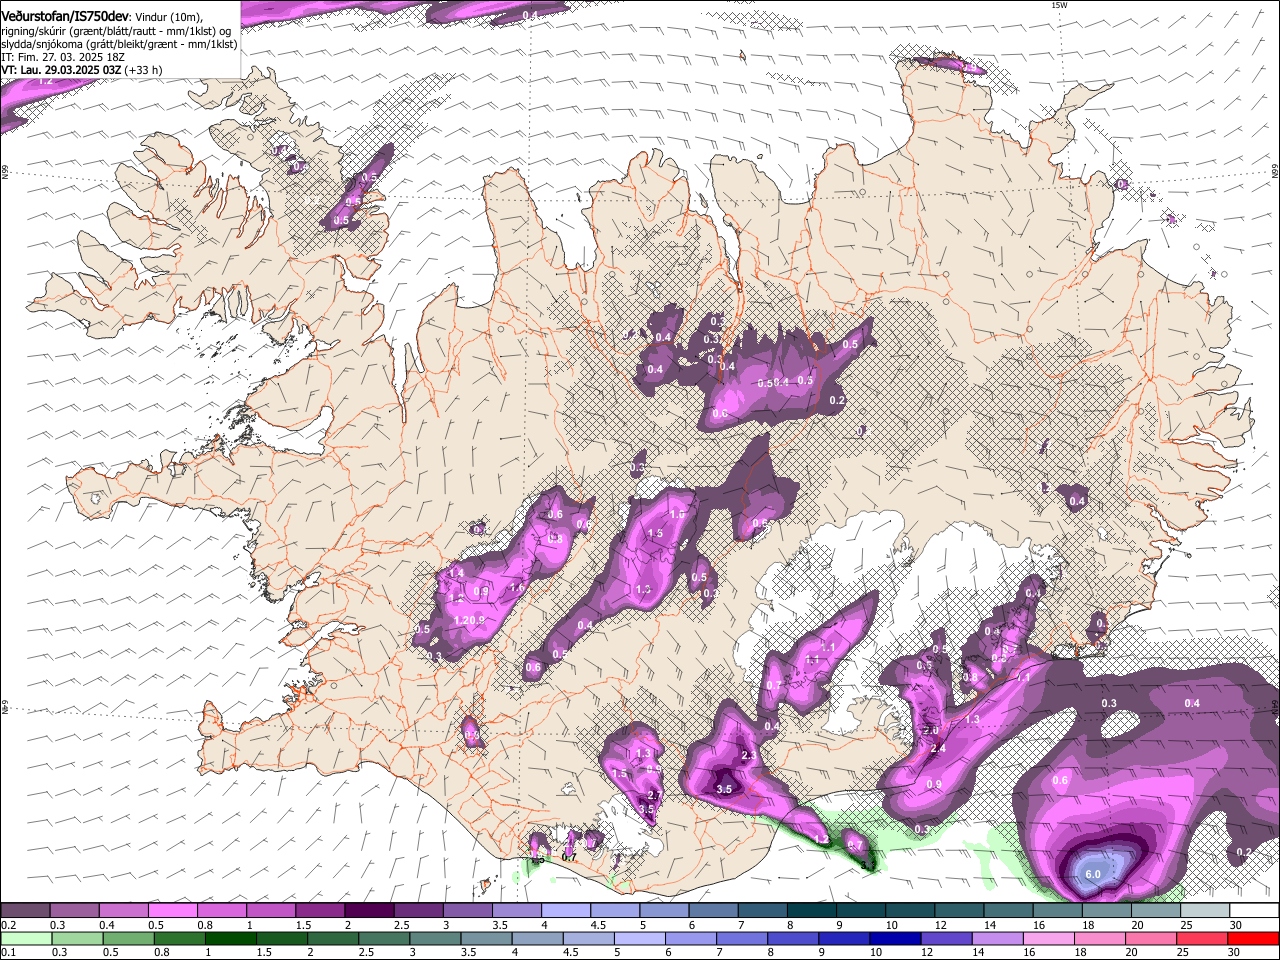Pick top legend pale grey swatch 25 to 30

click(x=1205, y=911)
